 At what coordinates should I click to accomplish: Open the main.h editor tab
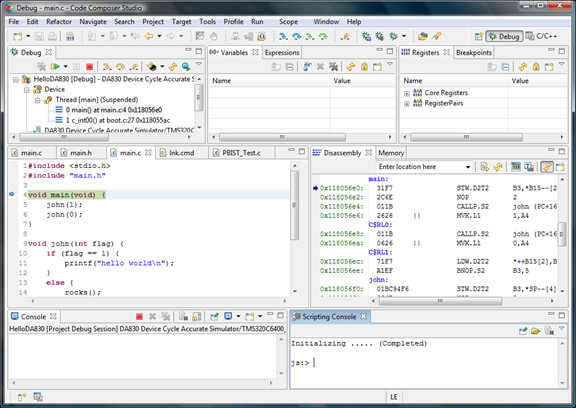point(81,153)
